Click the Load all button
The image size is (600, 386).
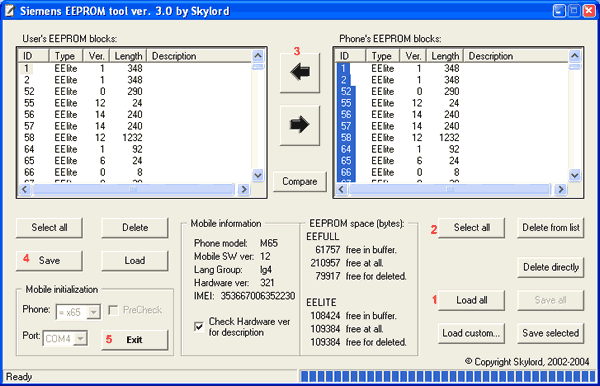(x=471, y=300)
